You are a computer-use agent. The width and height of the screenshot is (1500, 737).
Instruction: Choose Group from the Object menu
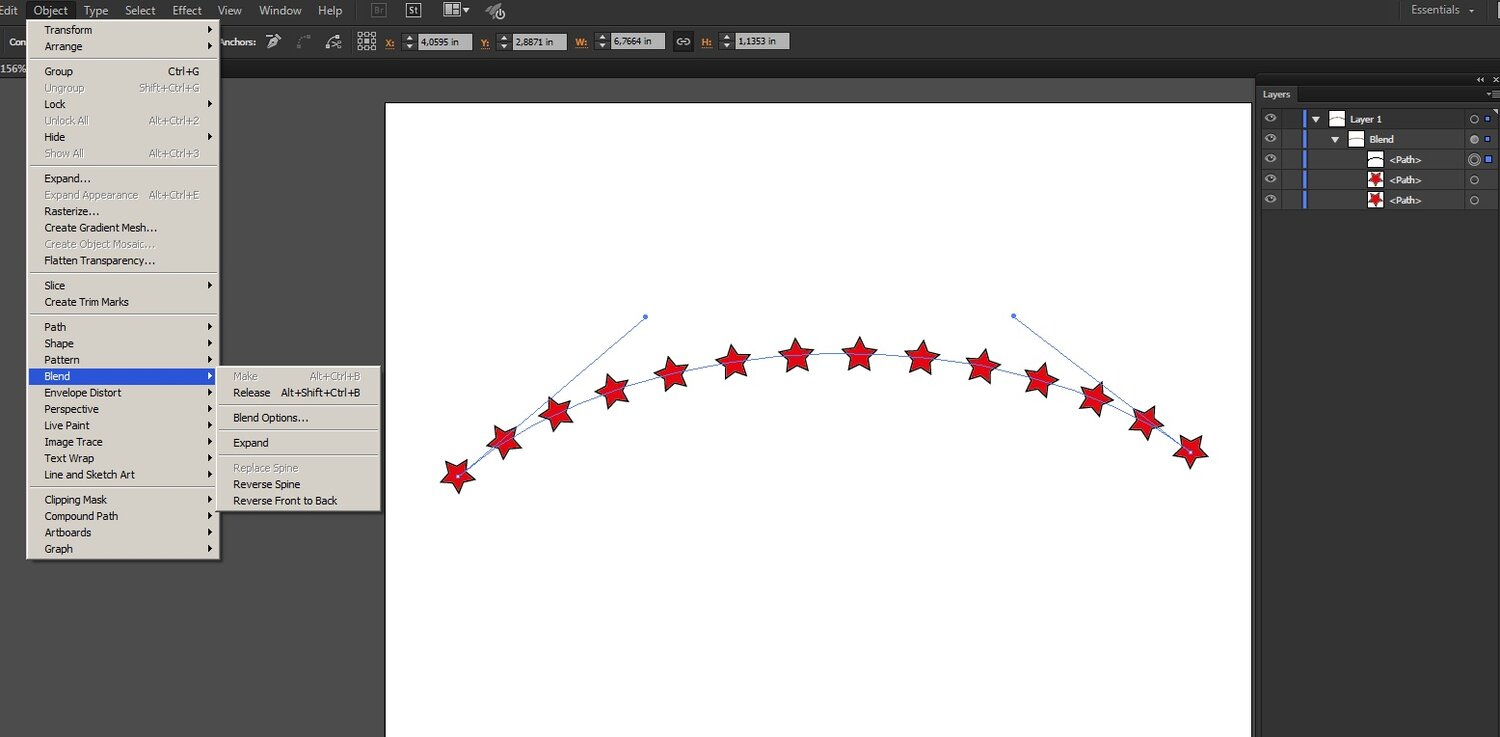pyautogui.click(x=123, y=72)
